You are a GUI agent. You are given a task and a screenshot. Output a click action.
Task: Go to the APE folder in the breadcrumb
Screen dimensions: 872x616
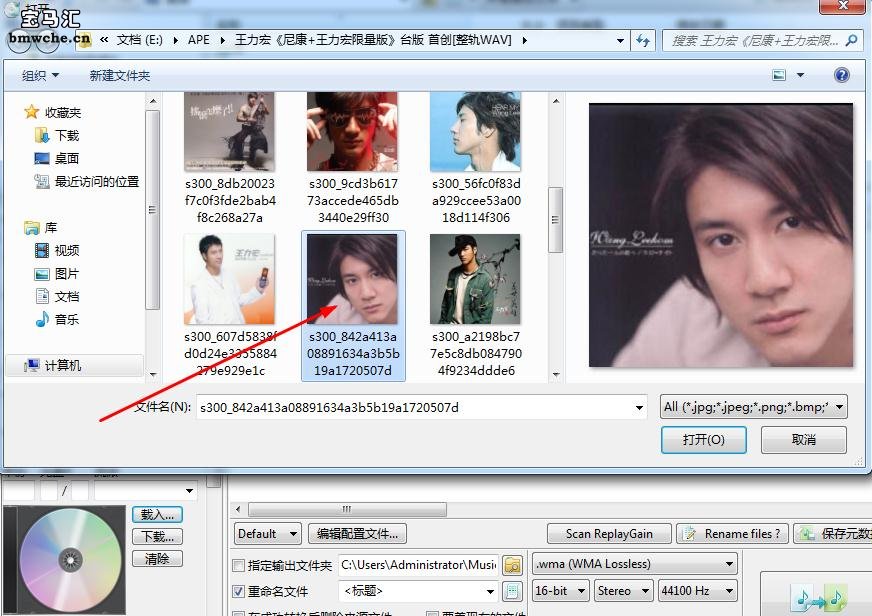[199, 40]
